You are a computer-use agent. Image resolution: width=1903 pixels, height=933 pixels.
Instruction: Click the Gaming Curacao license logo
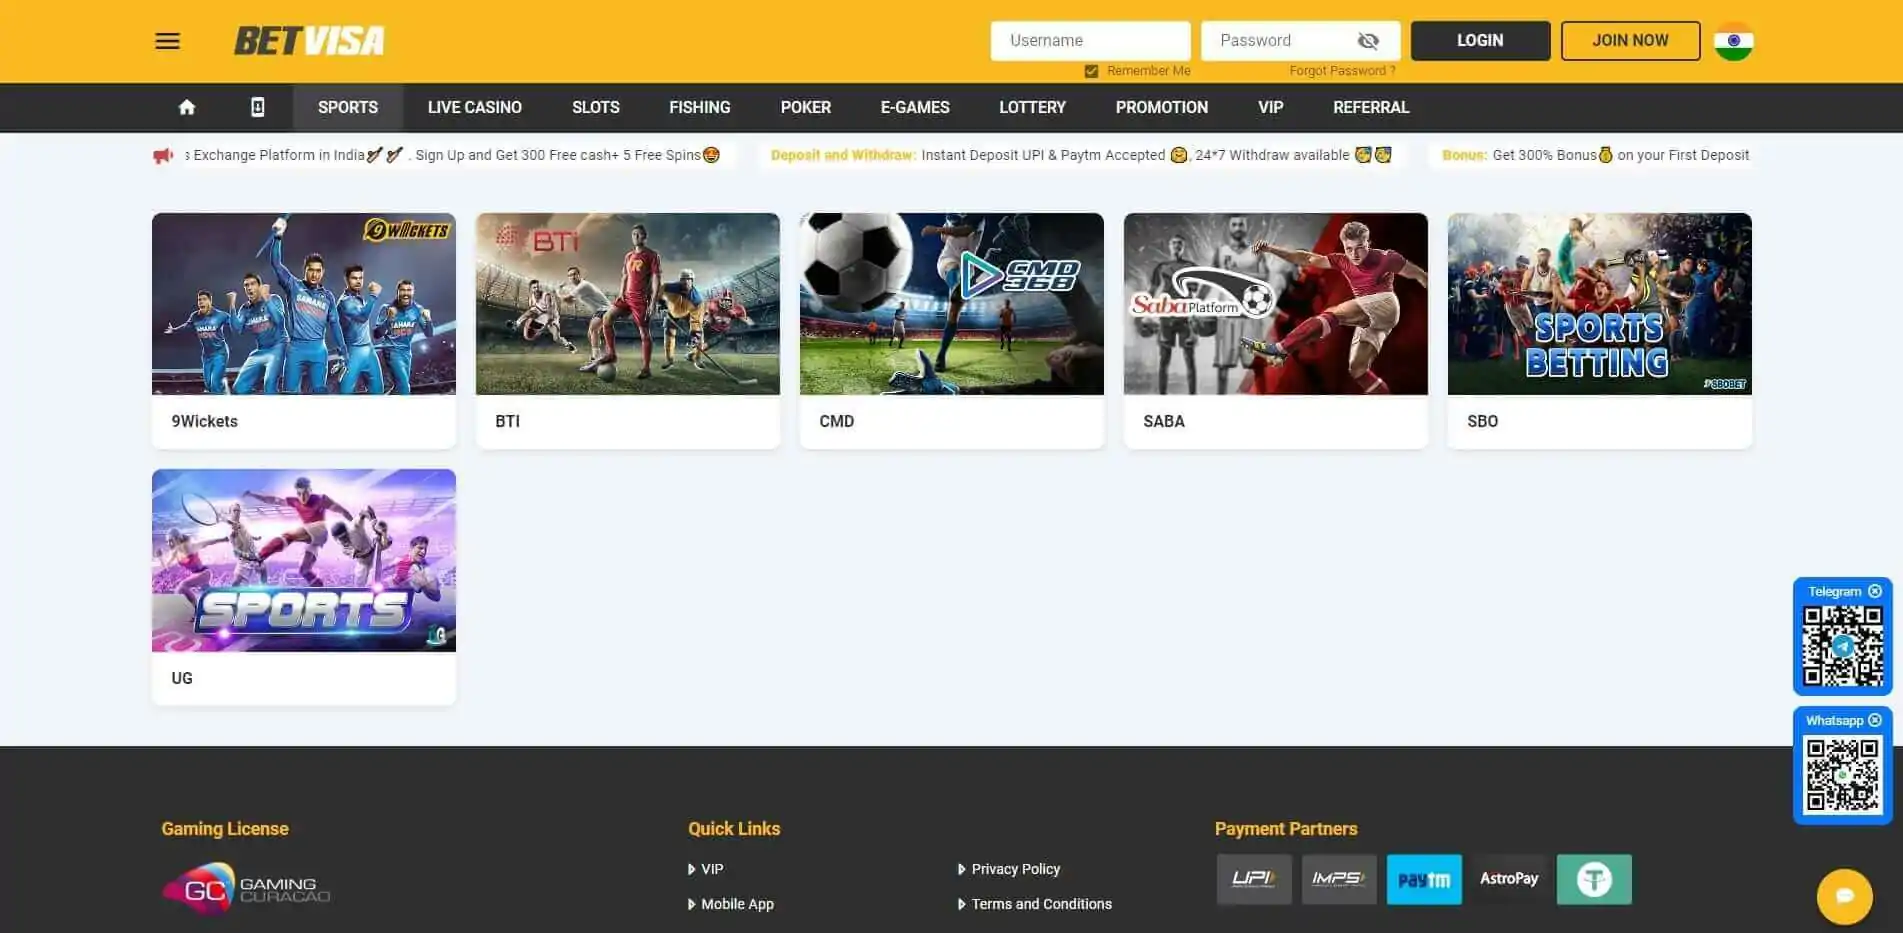(247, 887)
